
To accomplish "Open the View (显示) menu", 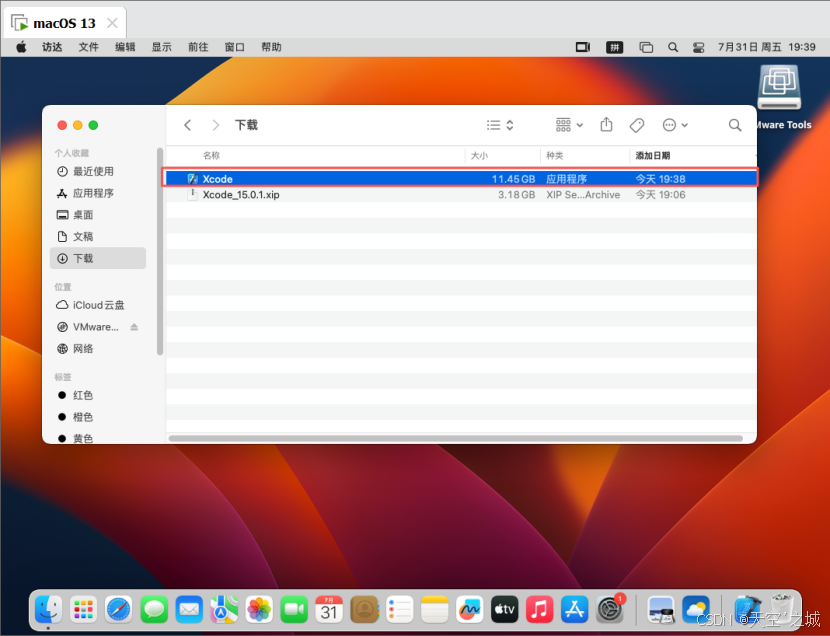I will click(x=161, y=47).
